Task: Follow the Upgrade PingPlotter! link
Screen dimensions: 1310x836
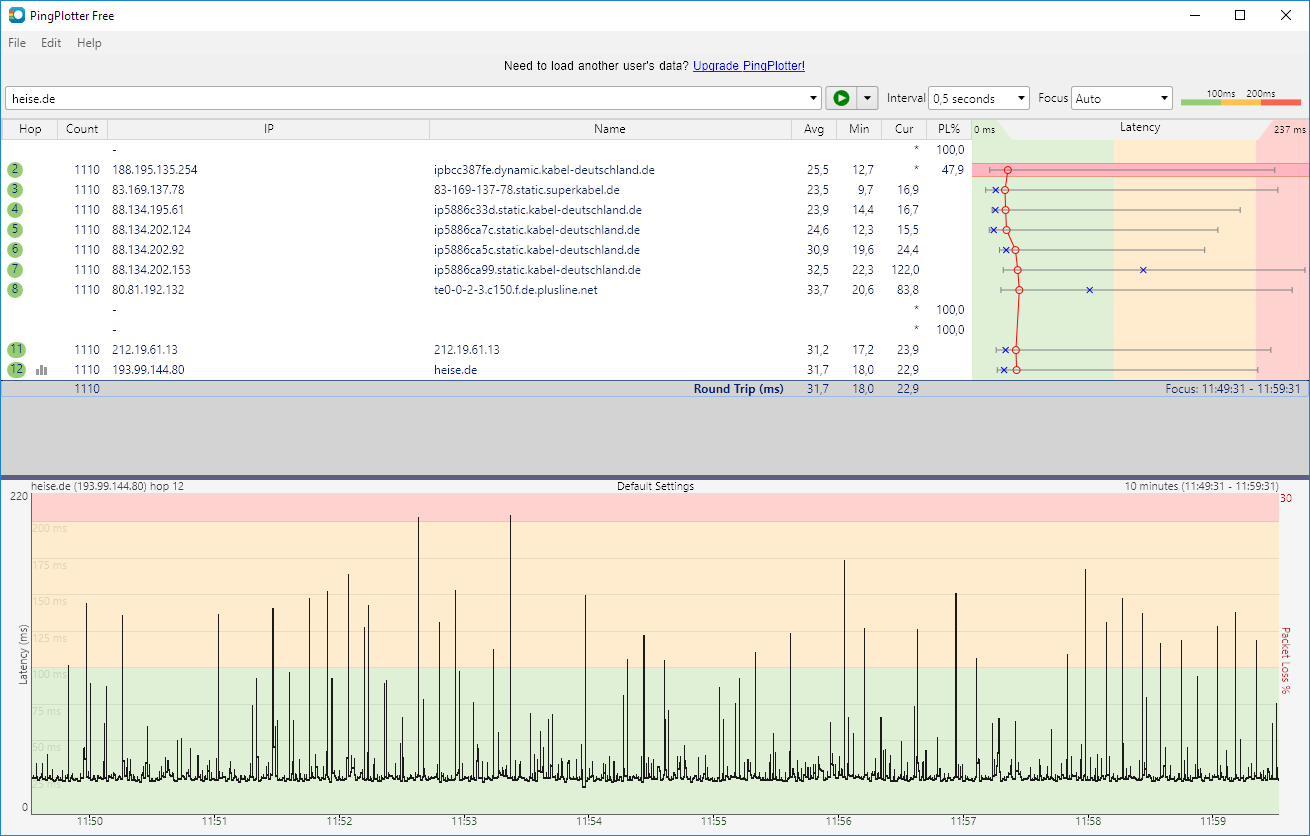Action: point(749,66)
